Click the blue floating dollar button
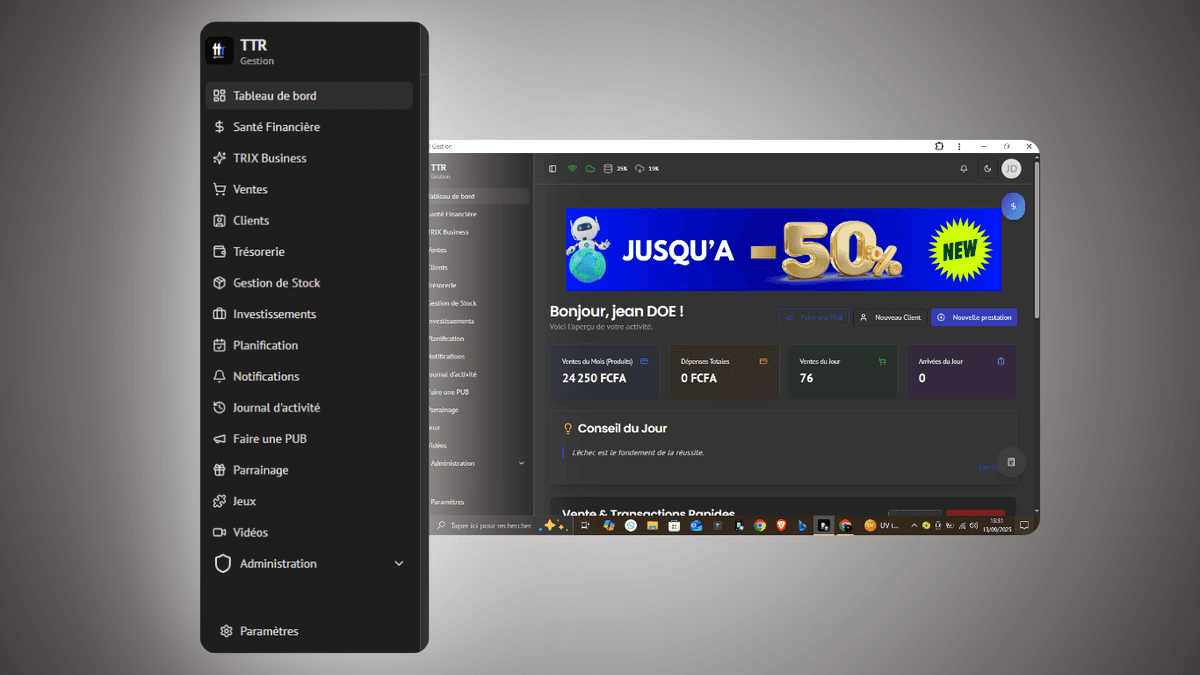Image resolution: width=1200 pixels, height=675 pixels. pos(1012,206)
